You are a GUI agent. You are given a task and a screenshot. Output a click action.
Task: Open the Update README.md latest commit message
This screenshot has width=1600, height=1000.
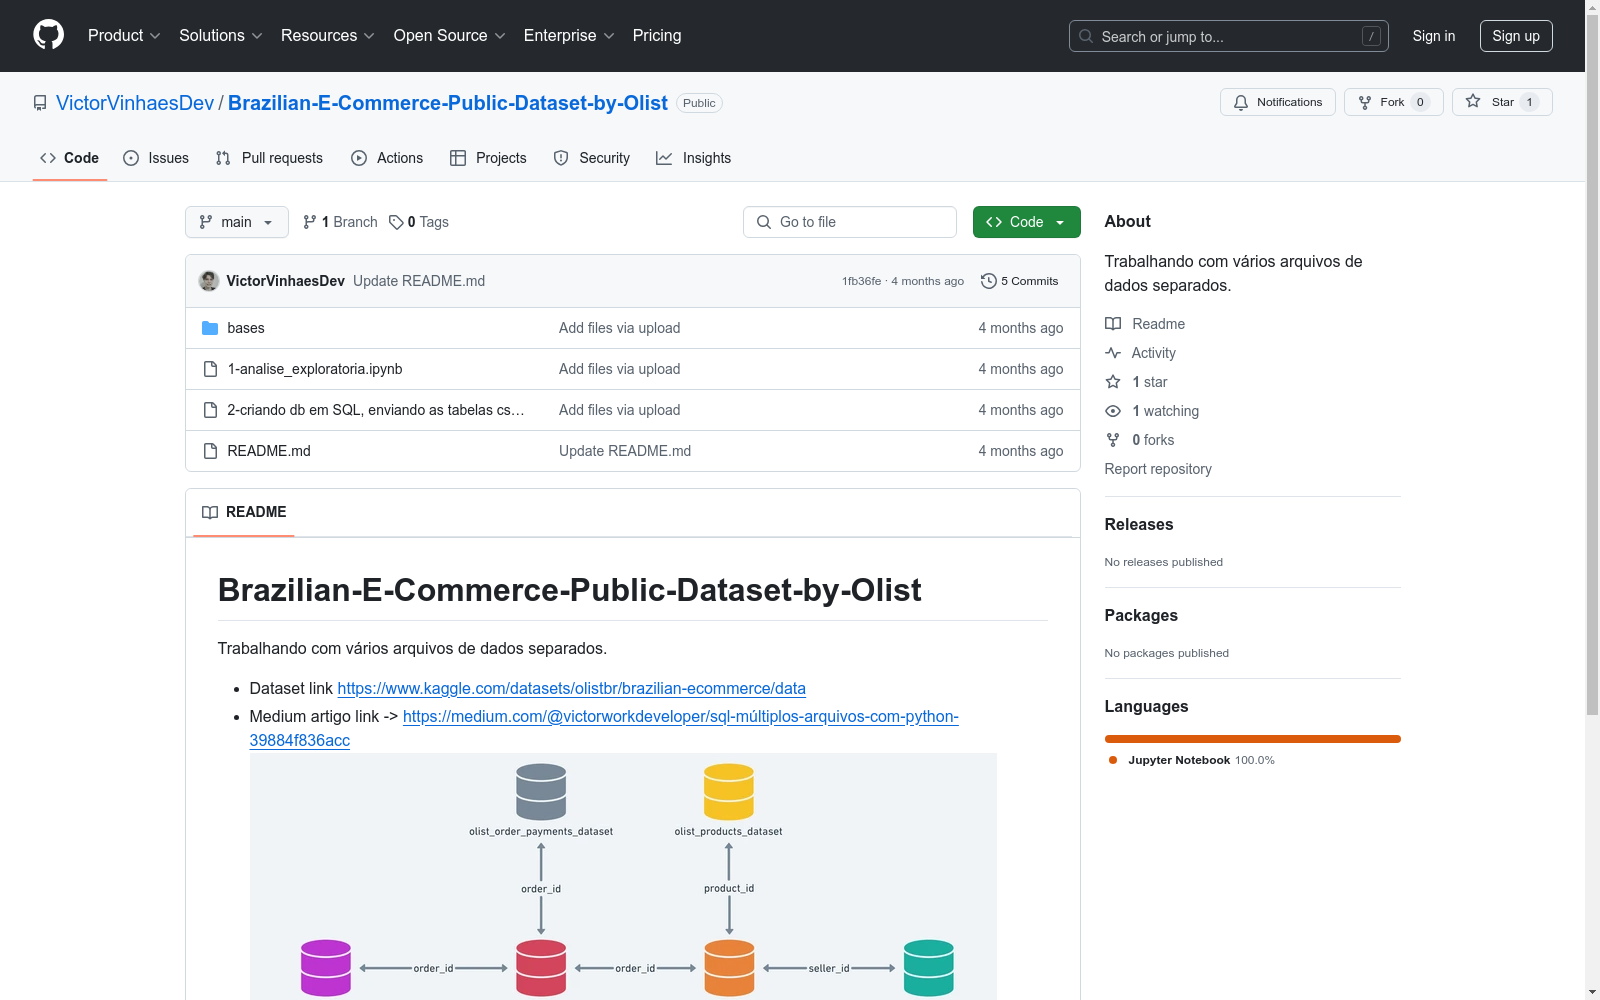[x=419, y=281]
